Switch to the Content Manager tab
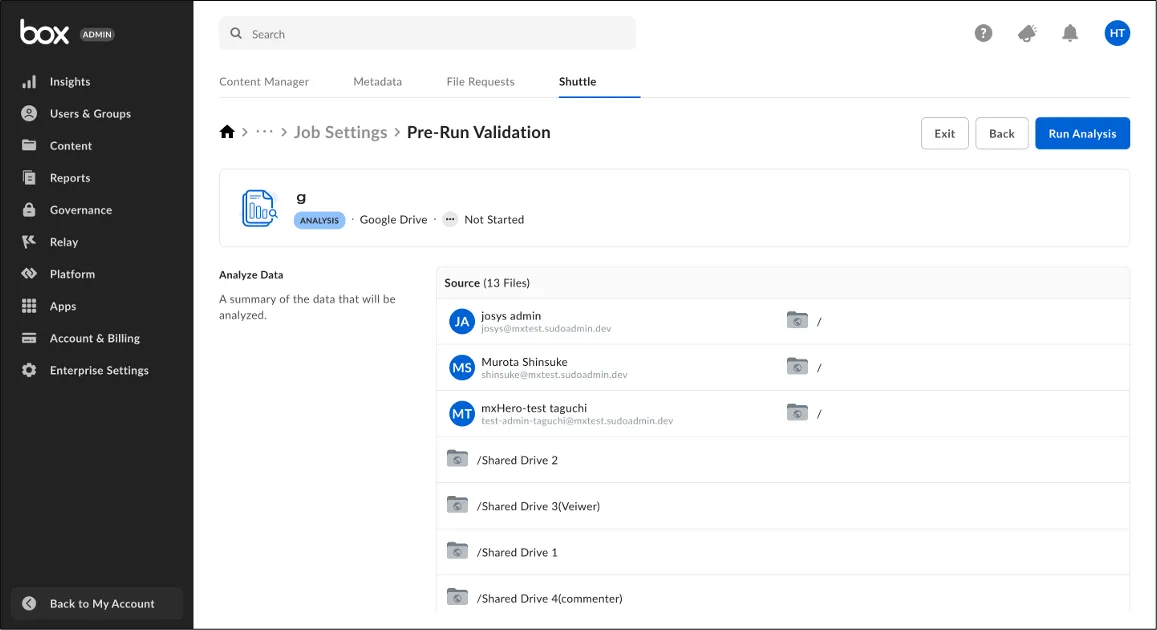This screenshot has height=630, width=1157. point(264,82)
